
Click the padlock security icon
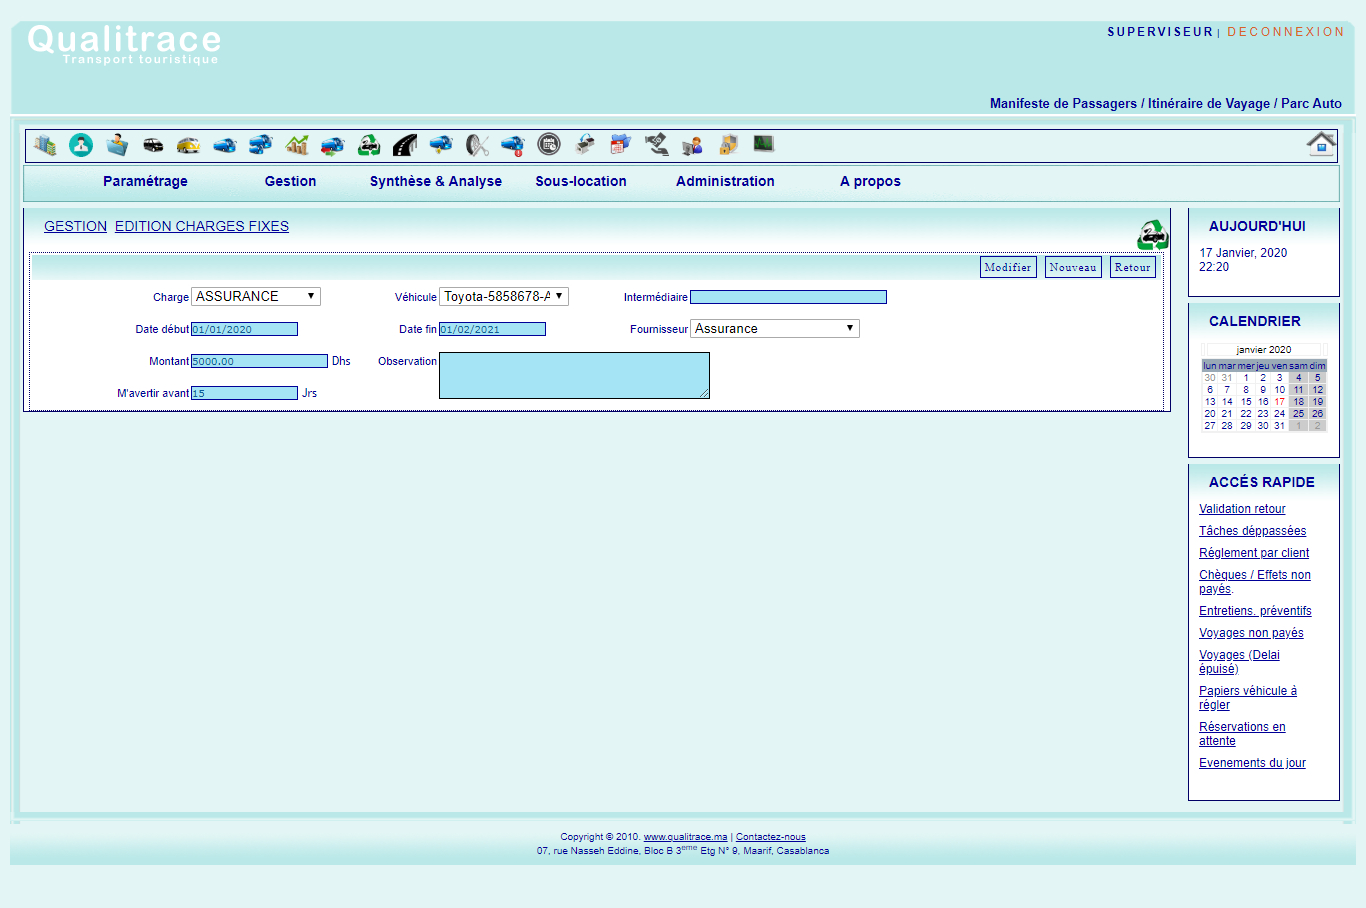[x=728, y=145]
